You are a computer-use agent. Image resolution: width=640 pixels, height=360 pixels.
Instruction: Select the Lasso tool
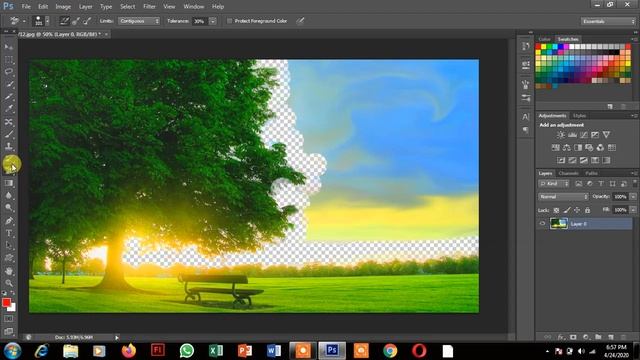(x=9, y=72)
